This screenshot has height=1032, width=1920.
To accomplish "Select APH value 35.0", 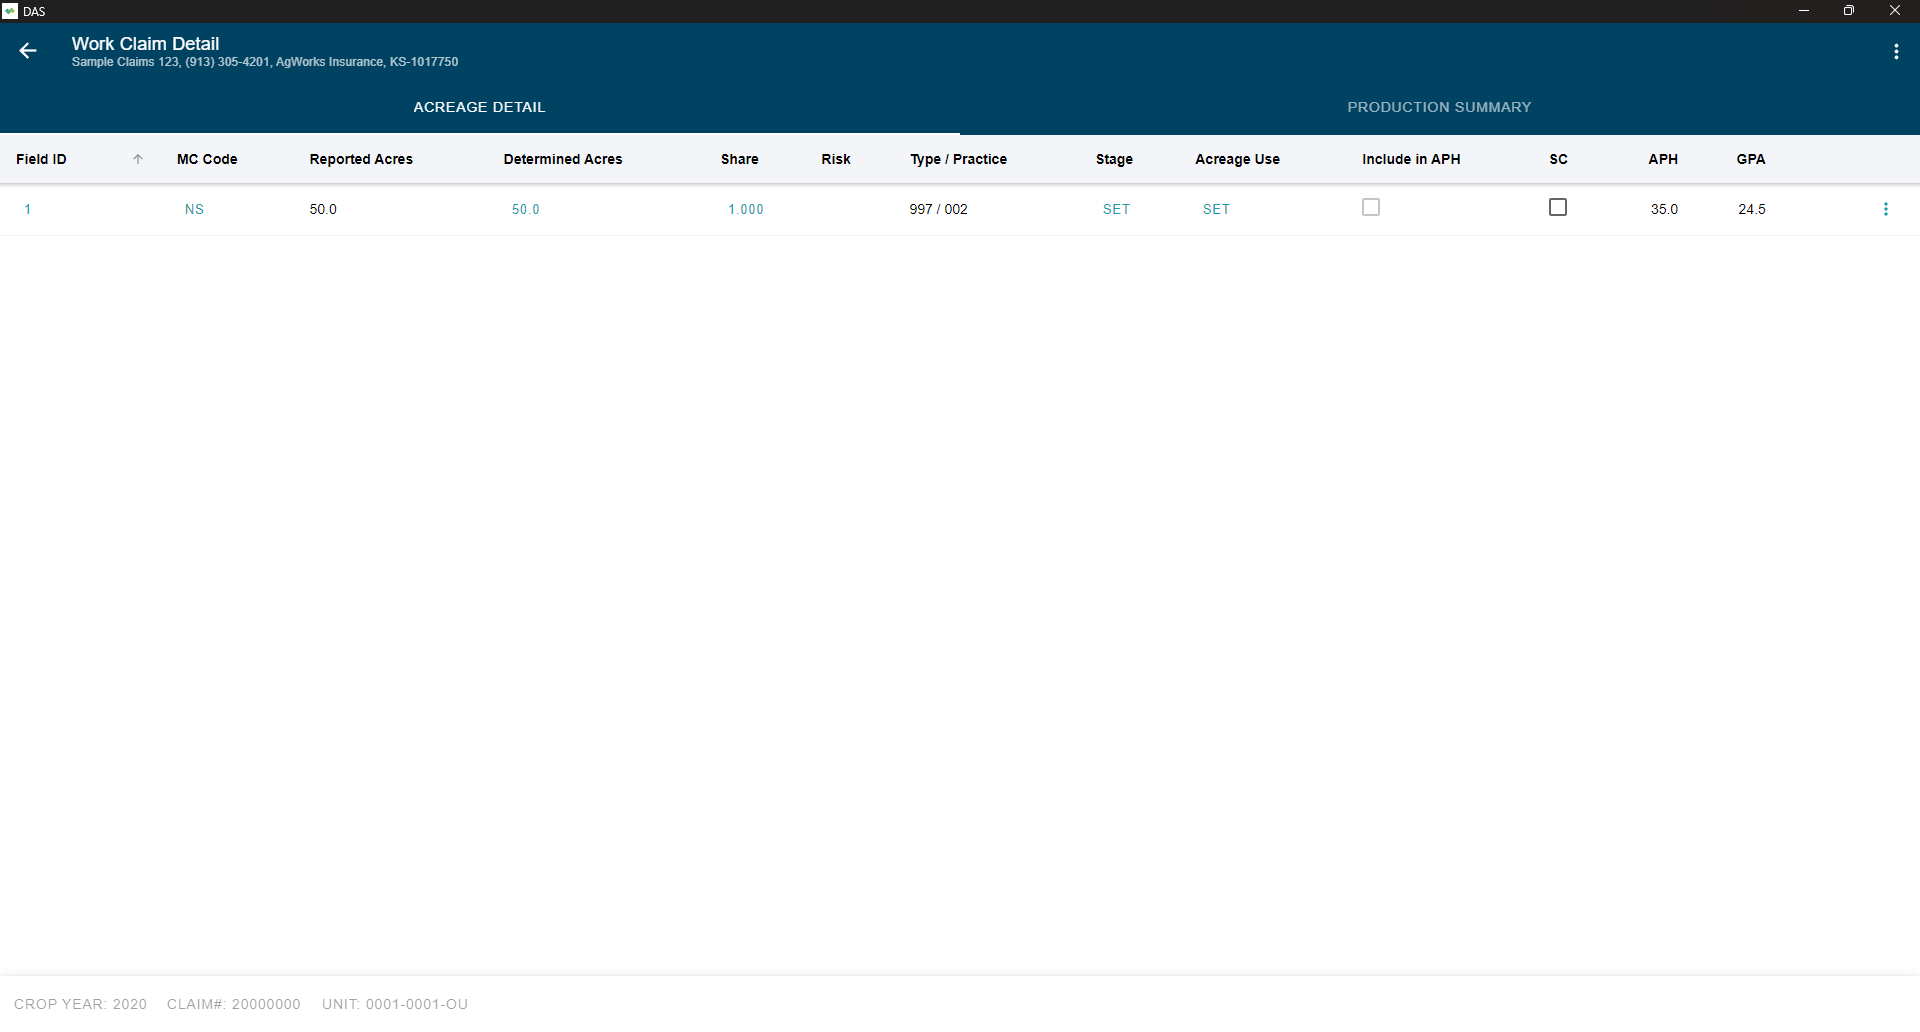I will pos(1664,209).
